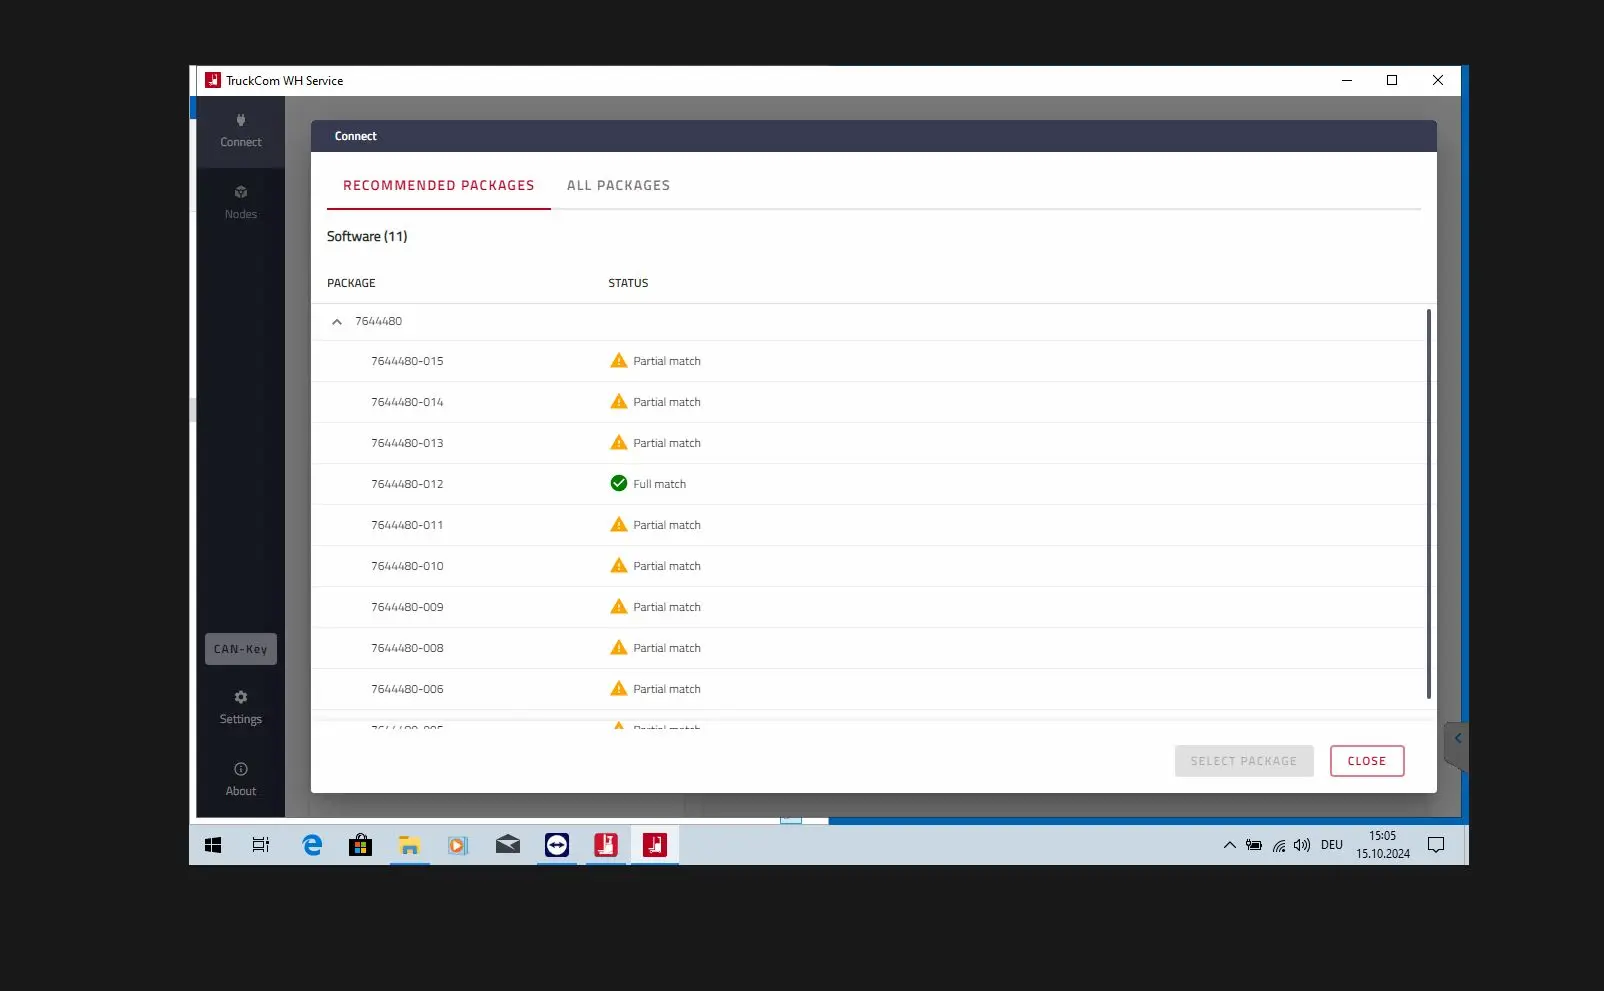Click the Select Package button
Image resolution: width=1604 pixels, height=991 pixels.
[x=1244, y=761]
